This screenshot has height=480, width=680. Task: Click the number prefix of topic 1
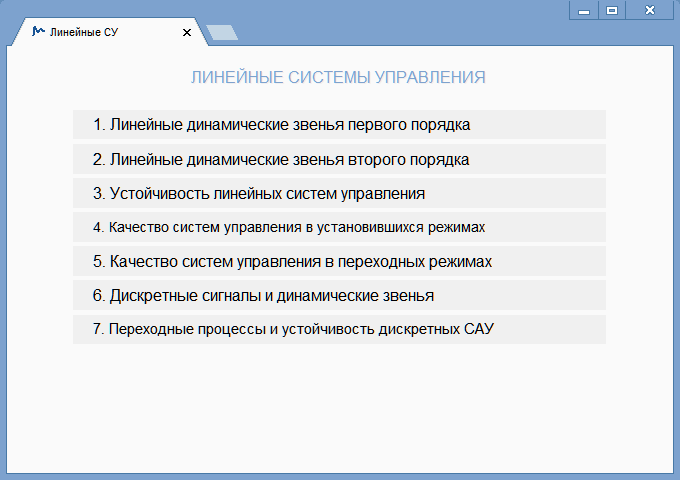(98, 125)
